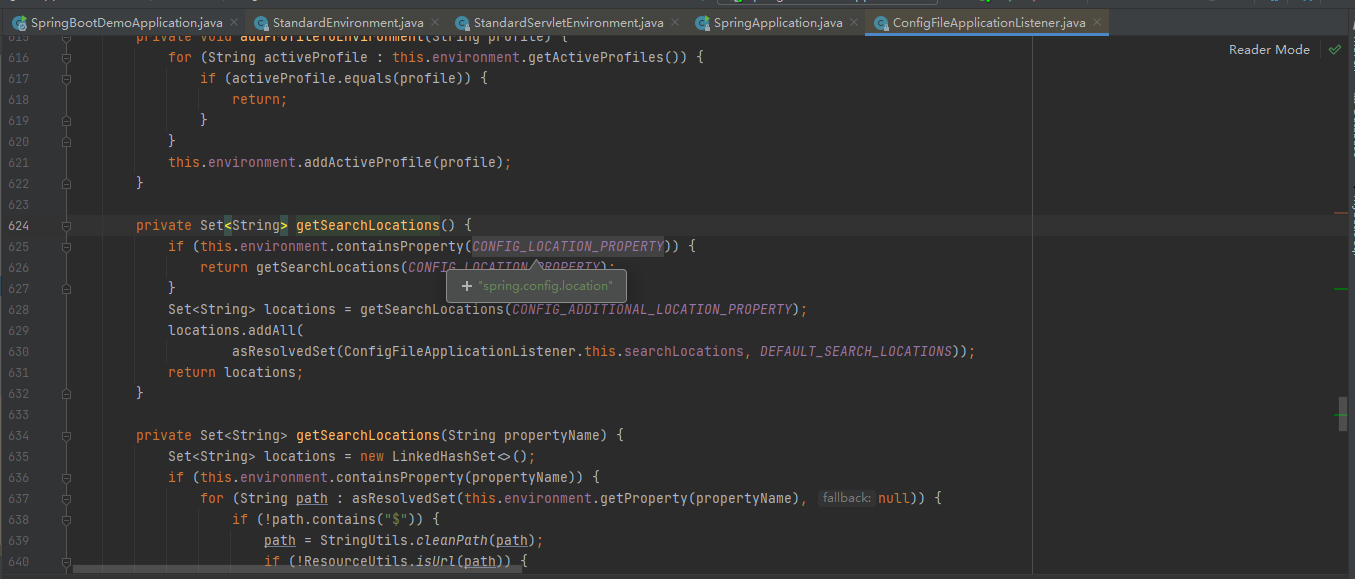Screen dimensions: 1355x579
Task: Click the fold end marker on line 619
Action: (x=66, y=120)
